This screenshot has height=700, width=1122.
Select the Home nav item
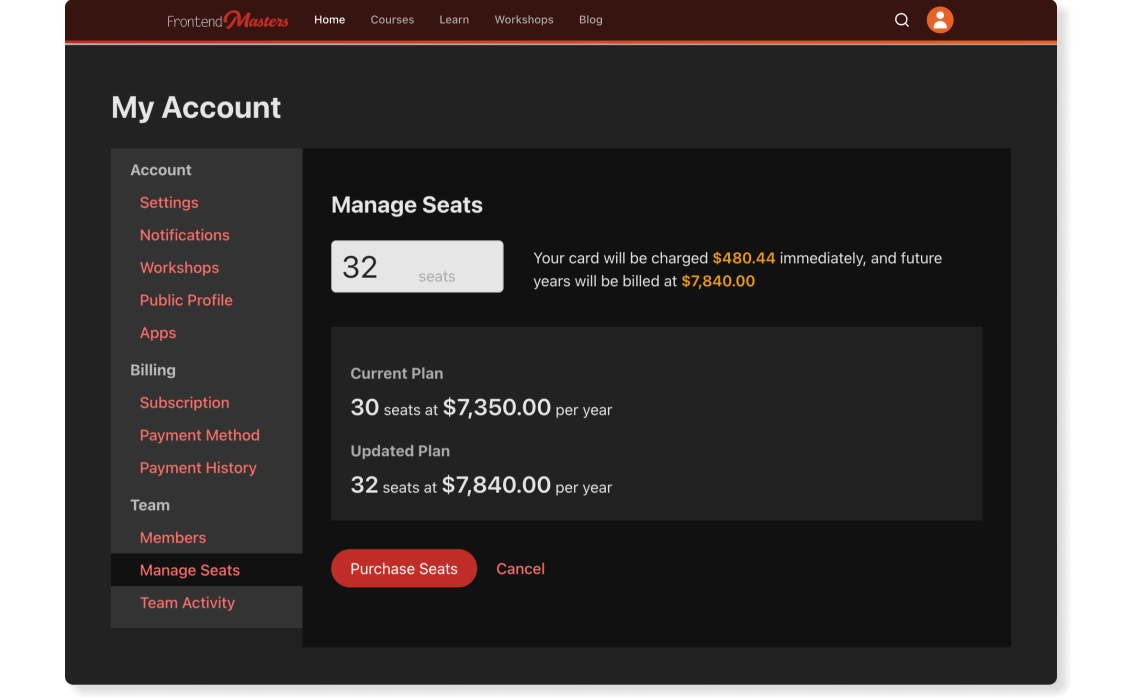point(329,20)
